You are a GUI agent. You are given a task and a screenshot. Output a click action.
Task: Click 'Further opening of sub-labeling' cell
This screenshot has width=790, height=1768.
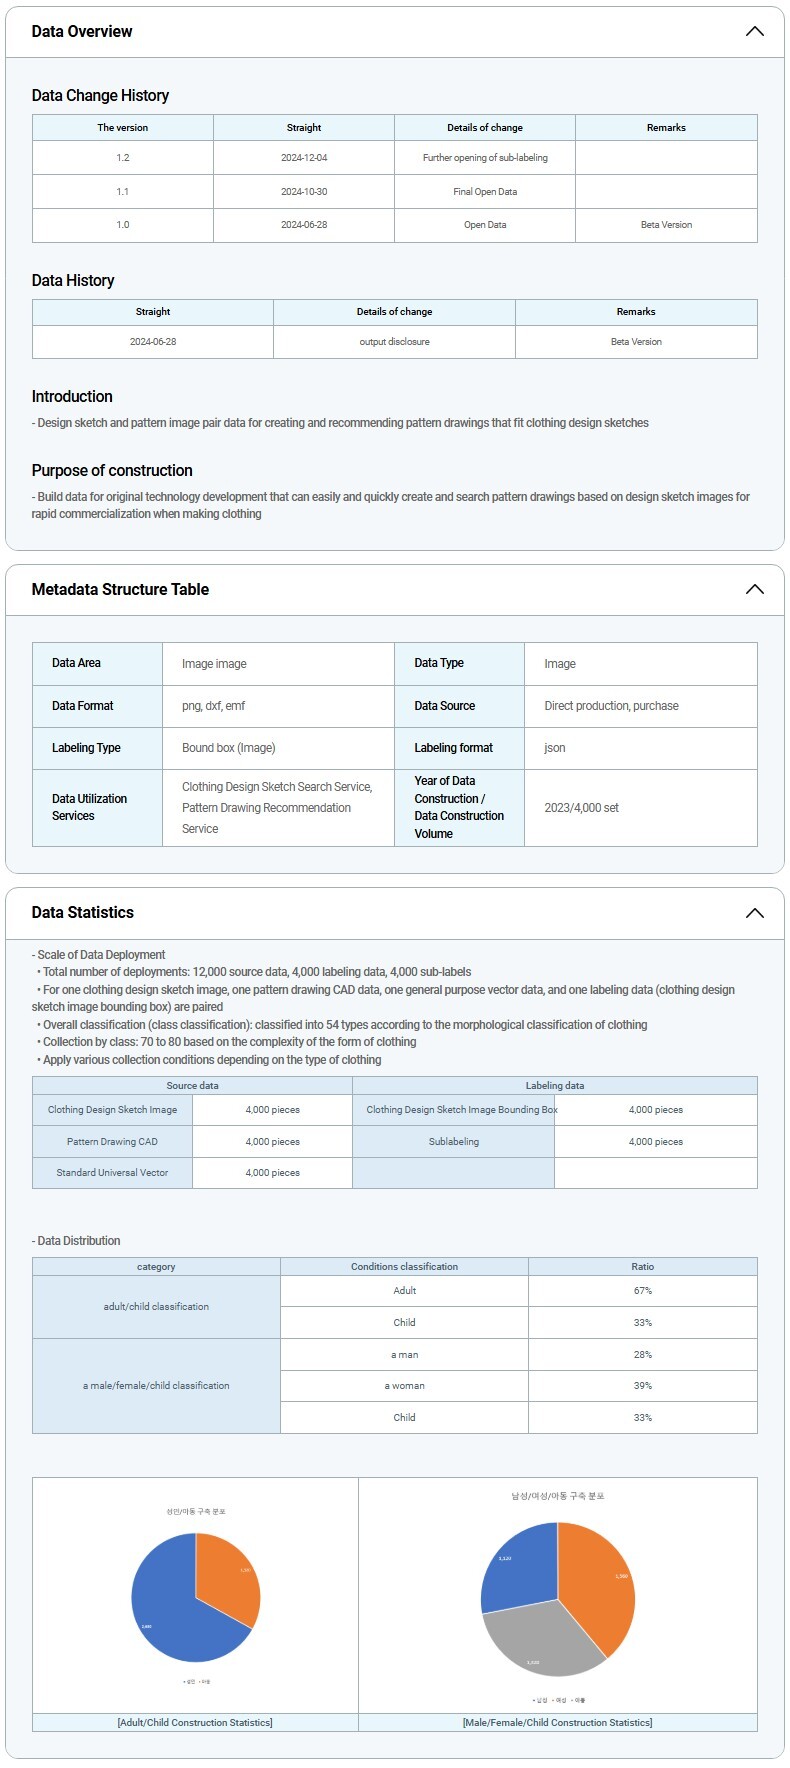[x=485, y=158]
